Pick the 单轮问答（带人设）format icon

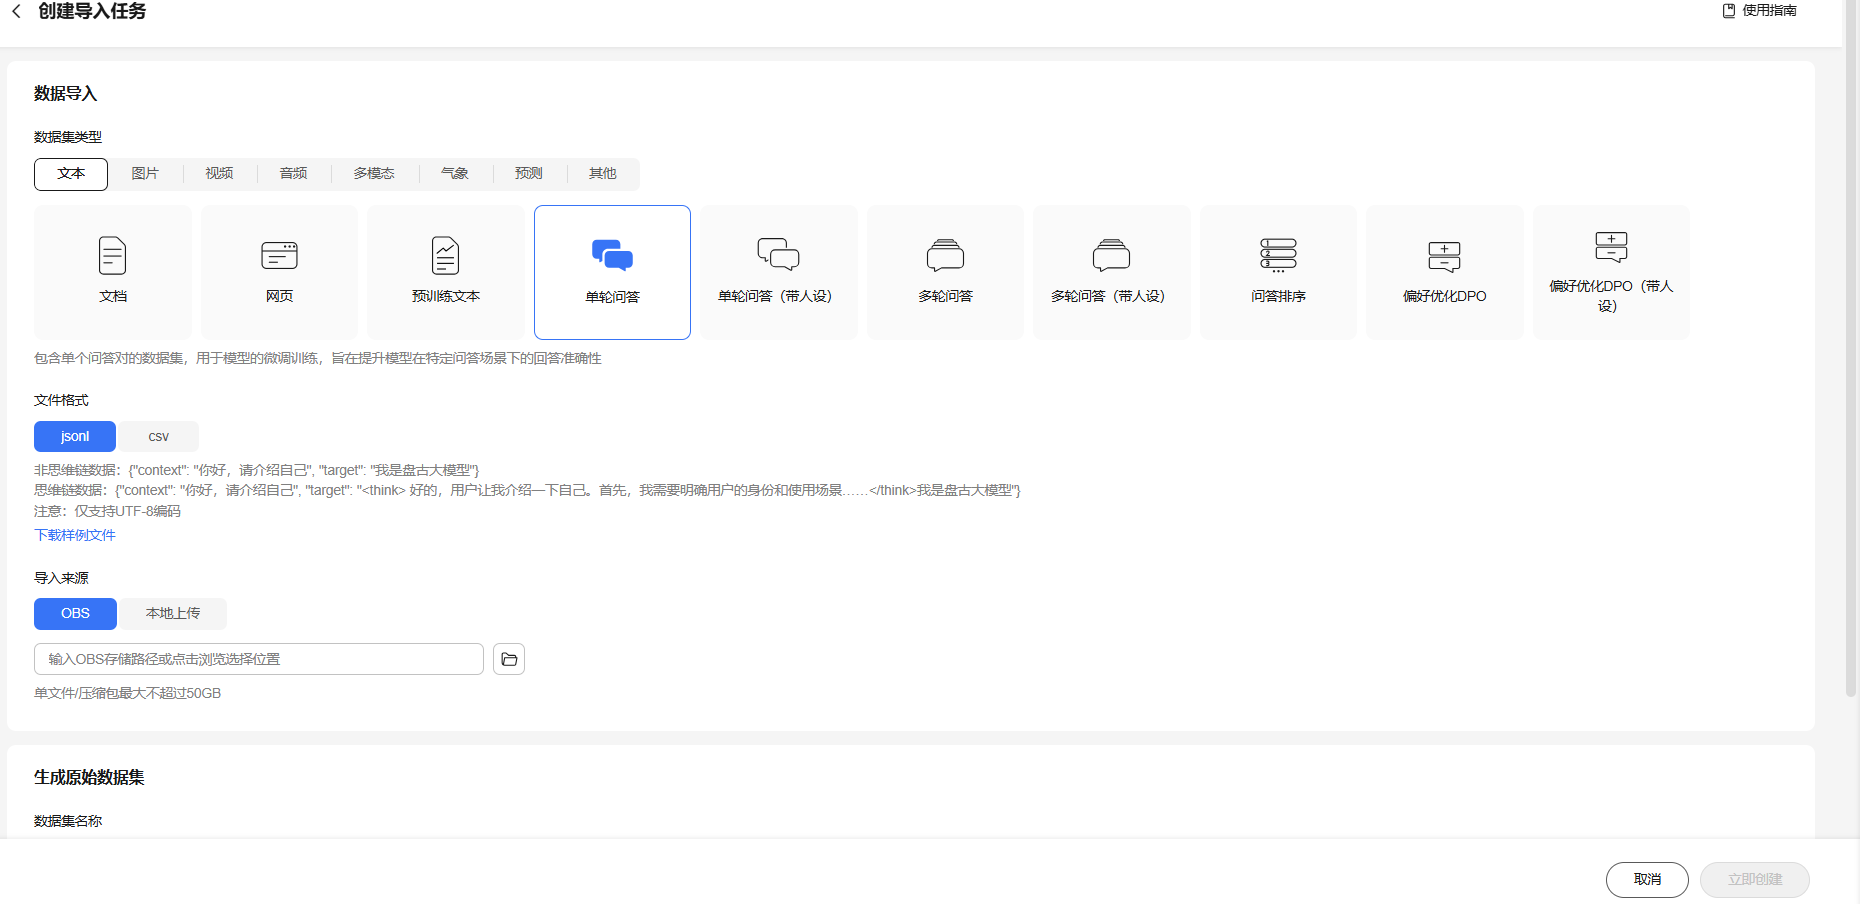[777, 255]
